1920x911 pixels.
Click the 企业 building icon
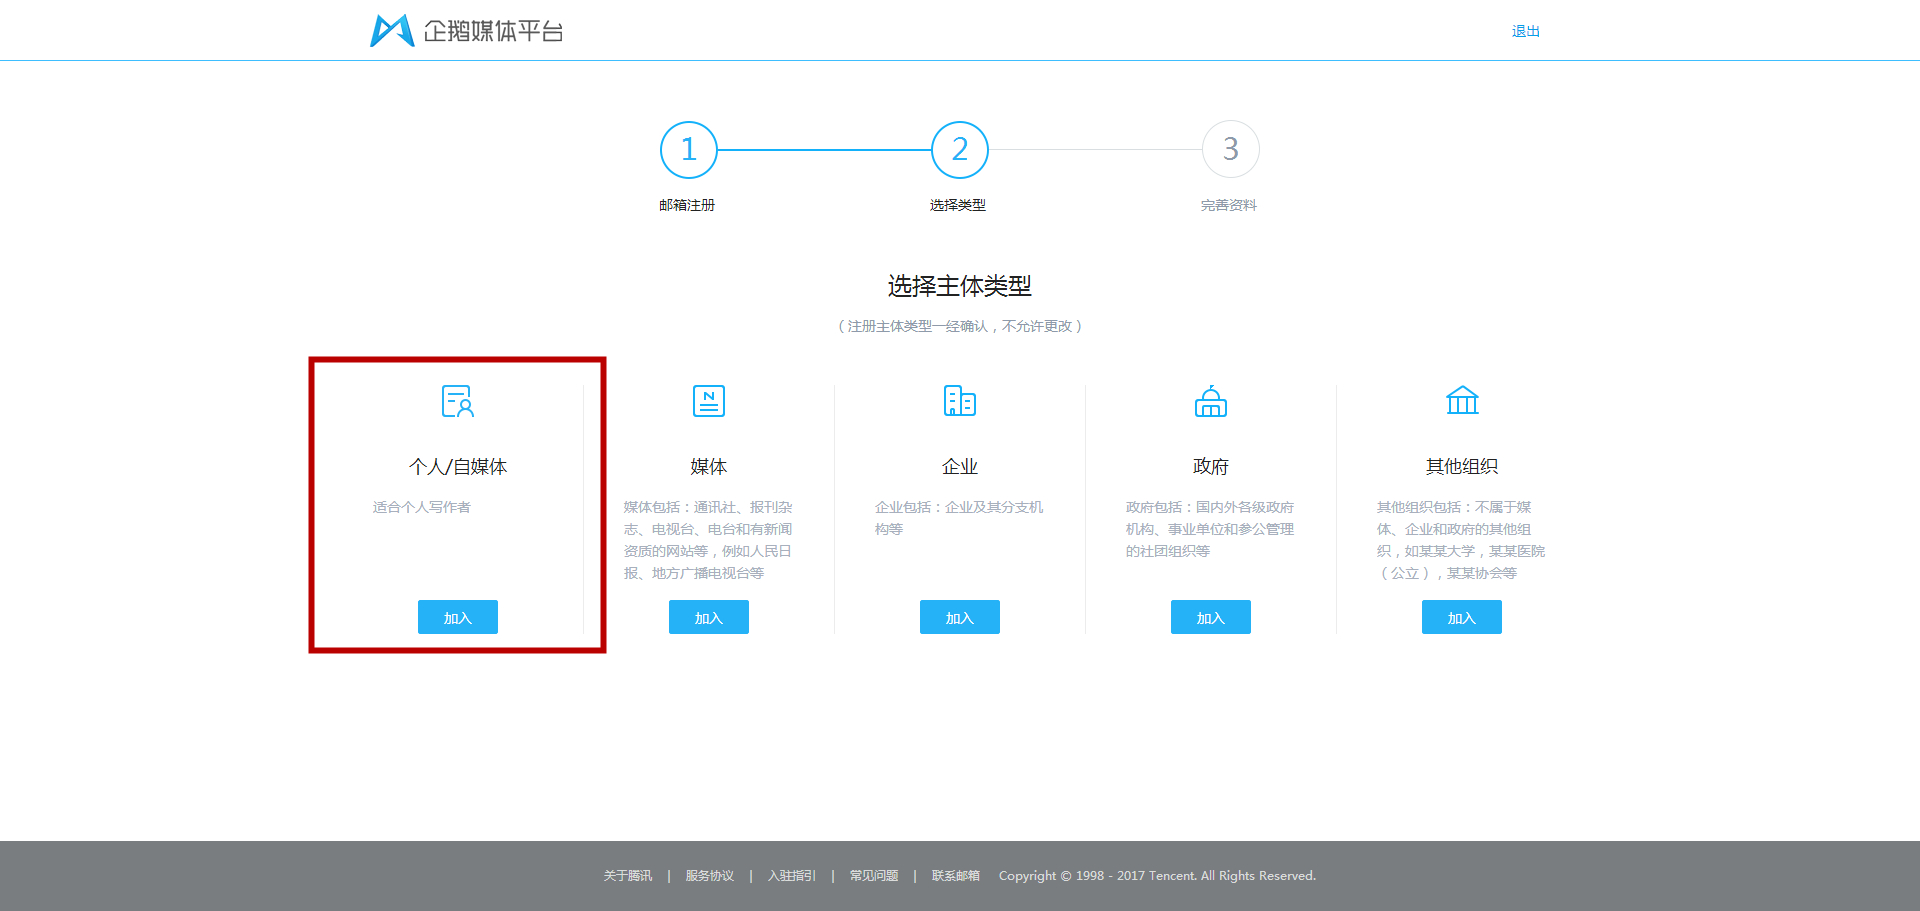(959, 401)
